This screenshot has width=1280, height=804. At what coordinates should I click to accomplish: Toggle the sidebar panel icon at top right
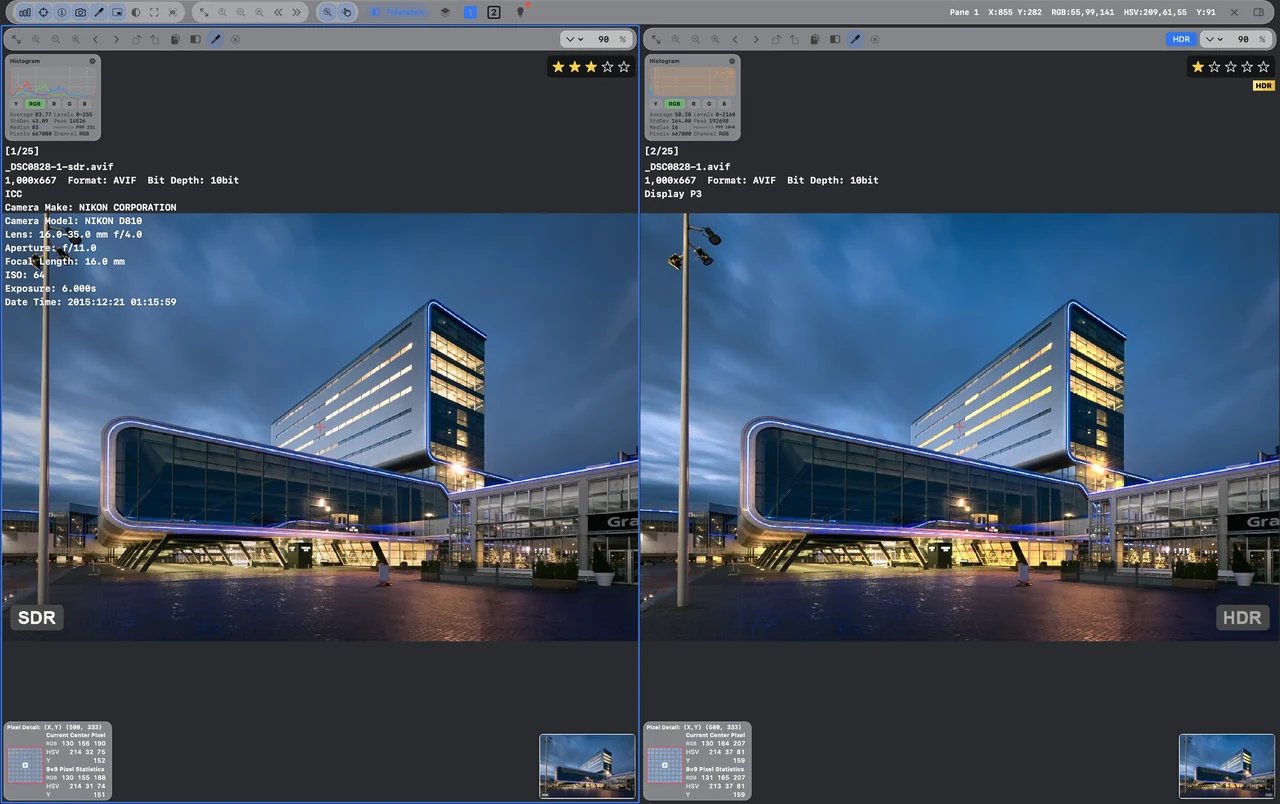point(1258,13)
